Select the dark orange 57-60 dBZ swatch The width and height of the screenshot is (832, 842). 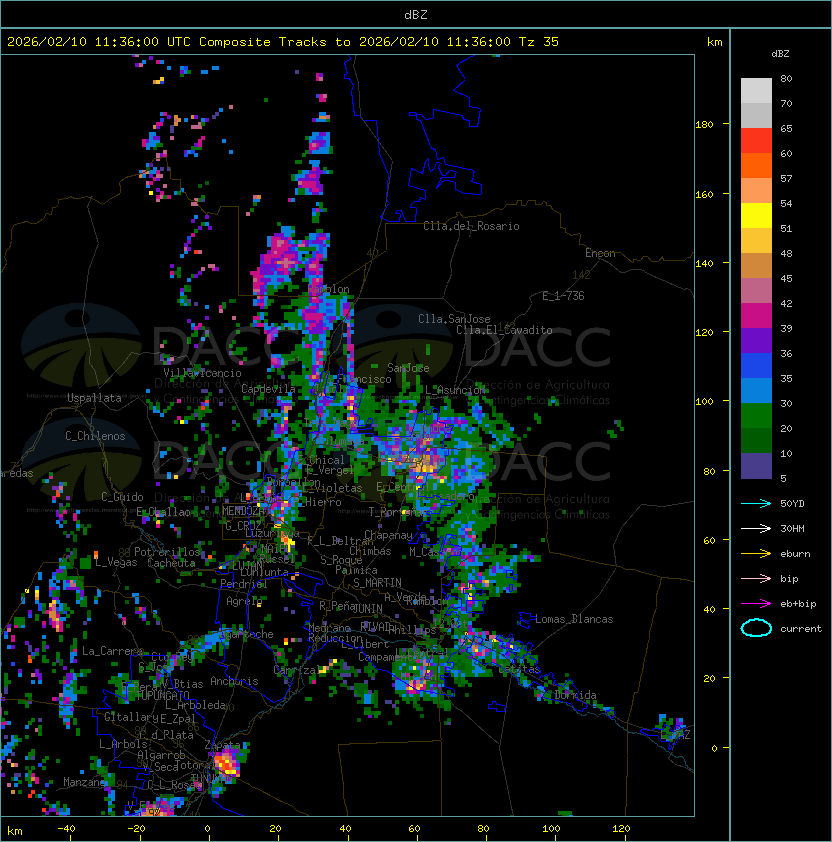coord(756,166)
